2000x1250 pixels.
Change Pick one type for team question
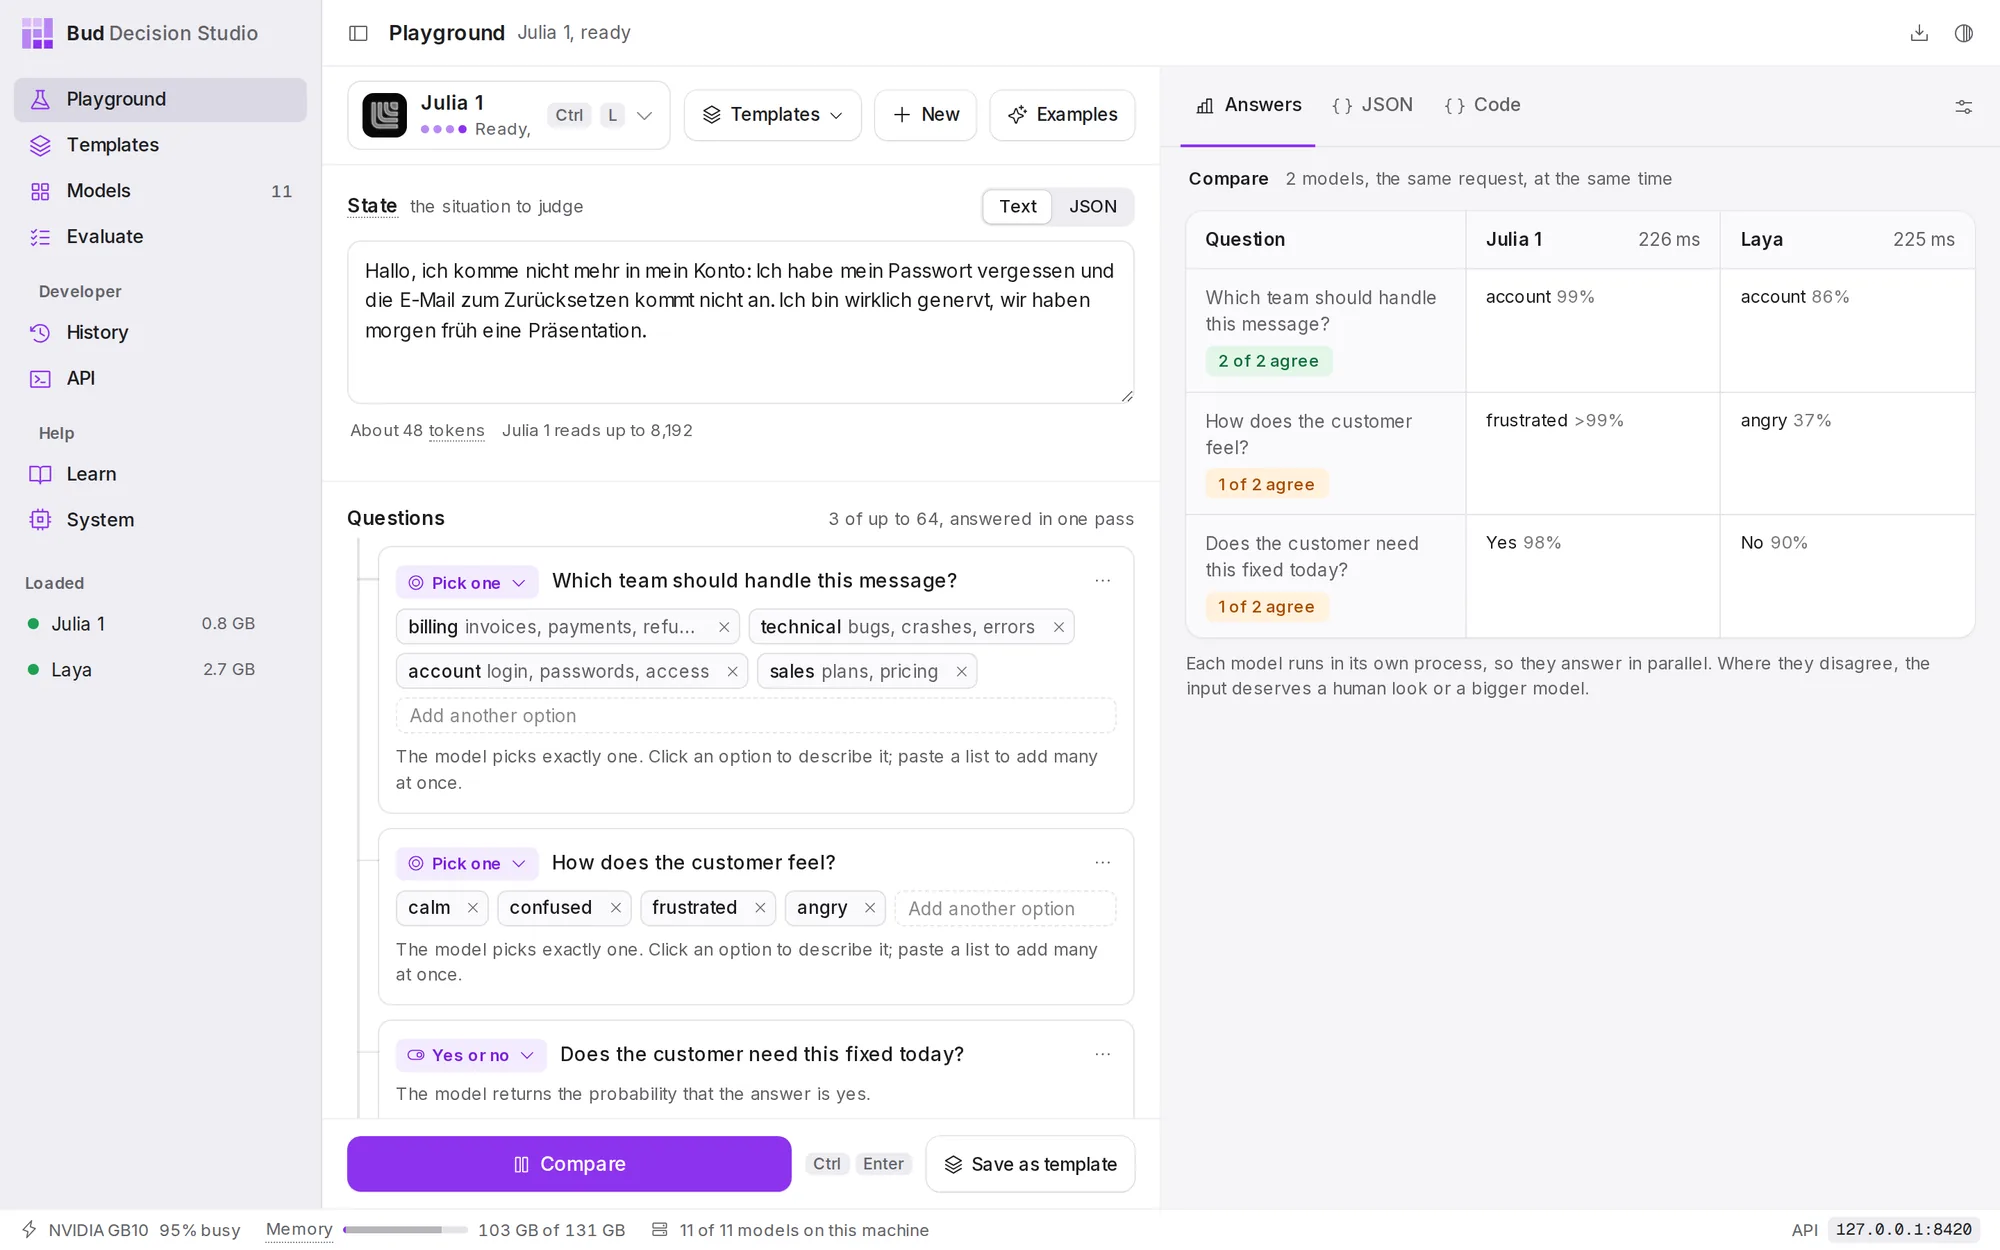(x=466, y=583)
